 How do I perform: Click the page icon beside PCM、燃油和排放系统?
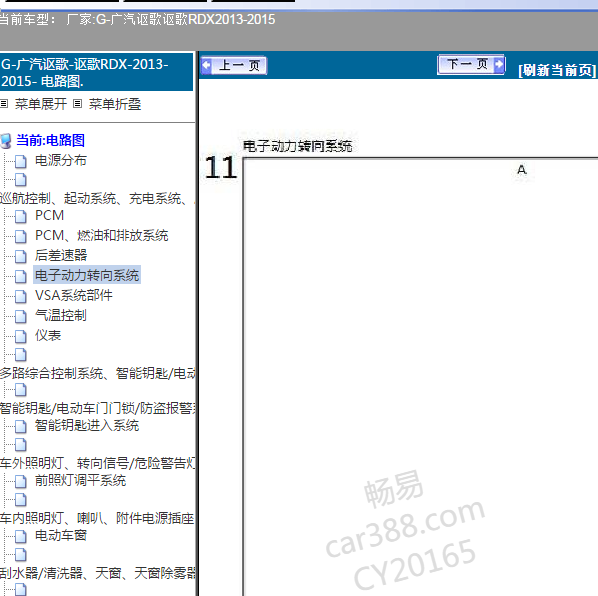coord(21,236)
